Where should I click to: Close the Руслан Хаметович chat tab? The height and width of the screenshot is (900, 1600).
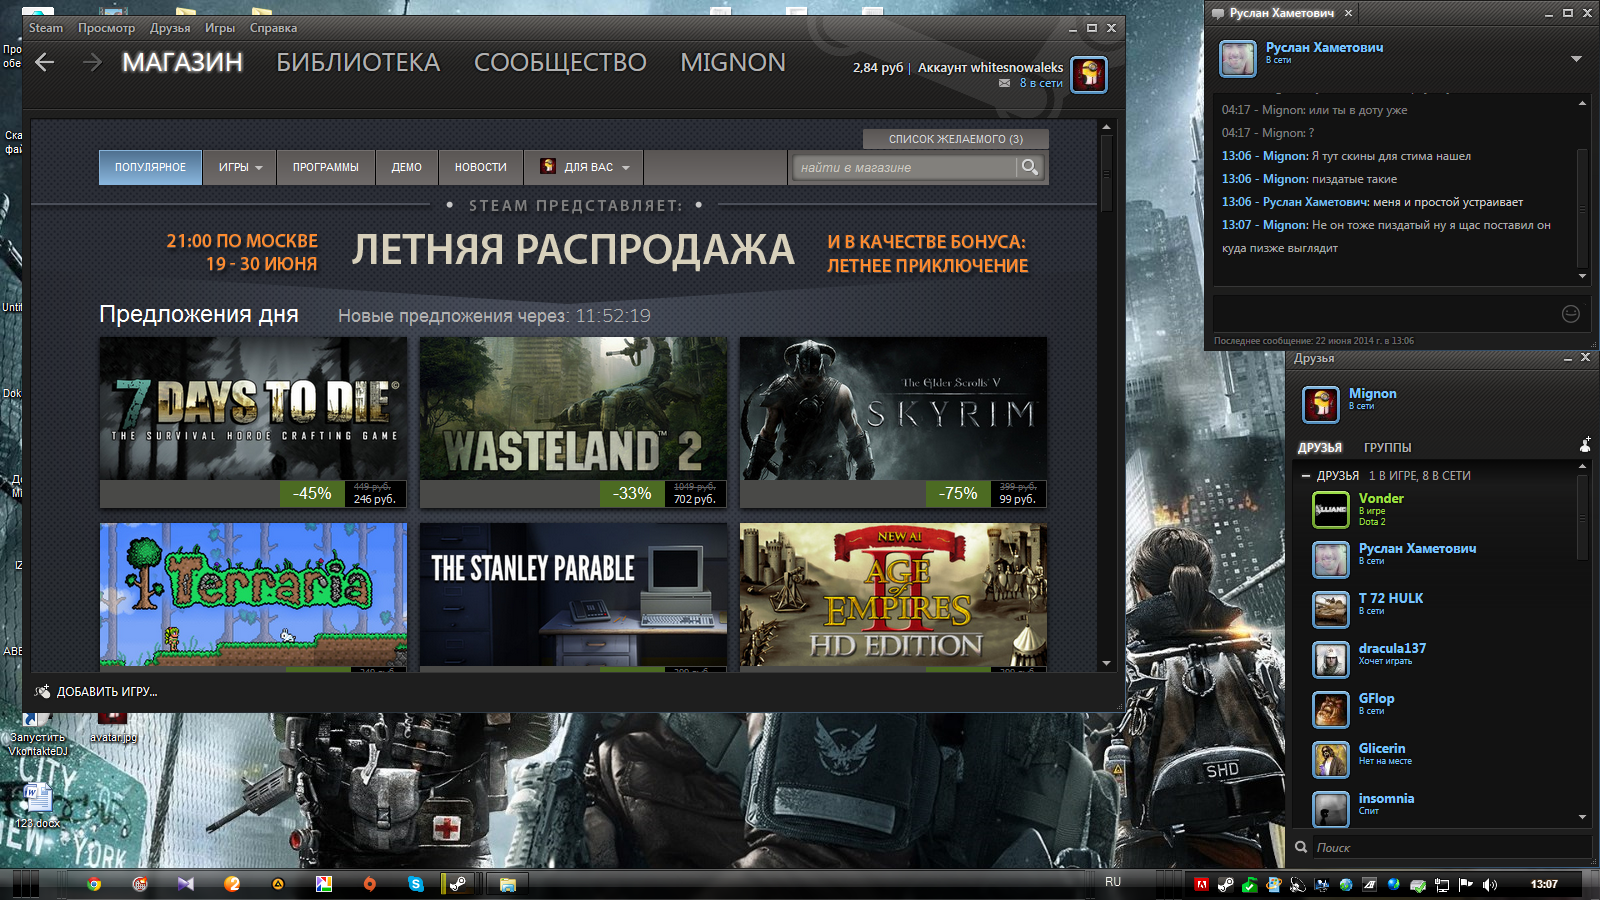tap(1348, 13)
